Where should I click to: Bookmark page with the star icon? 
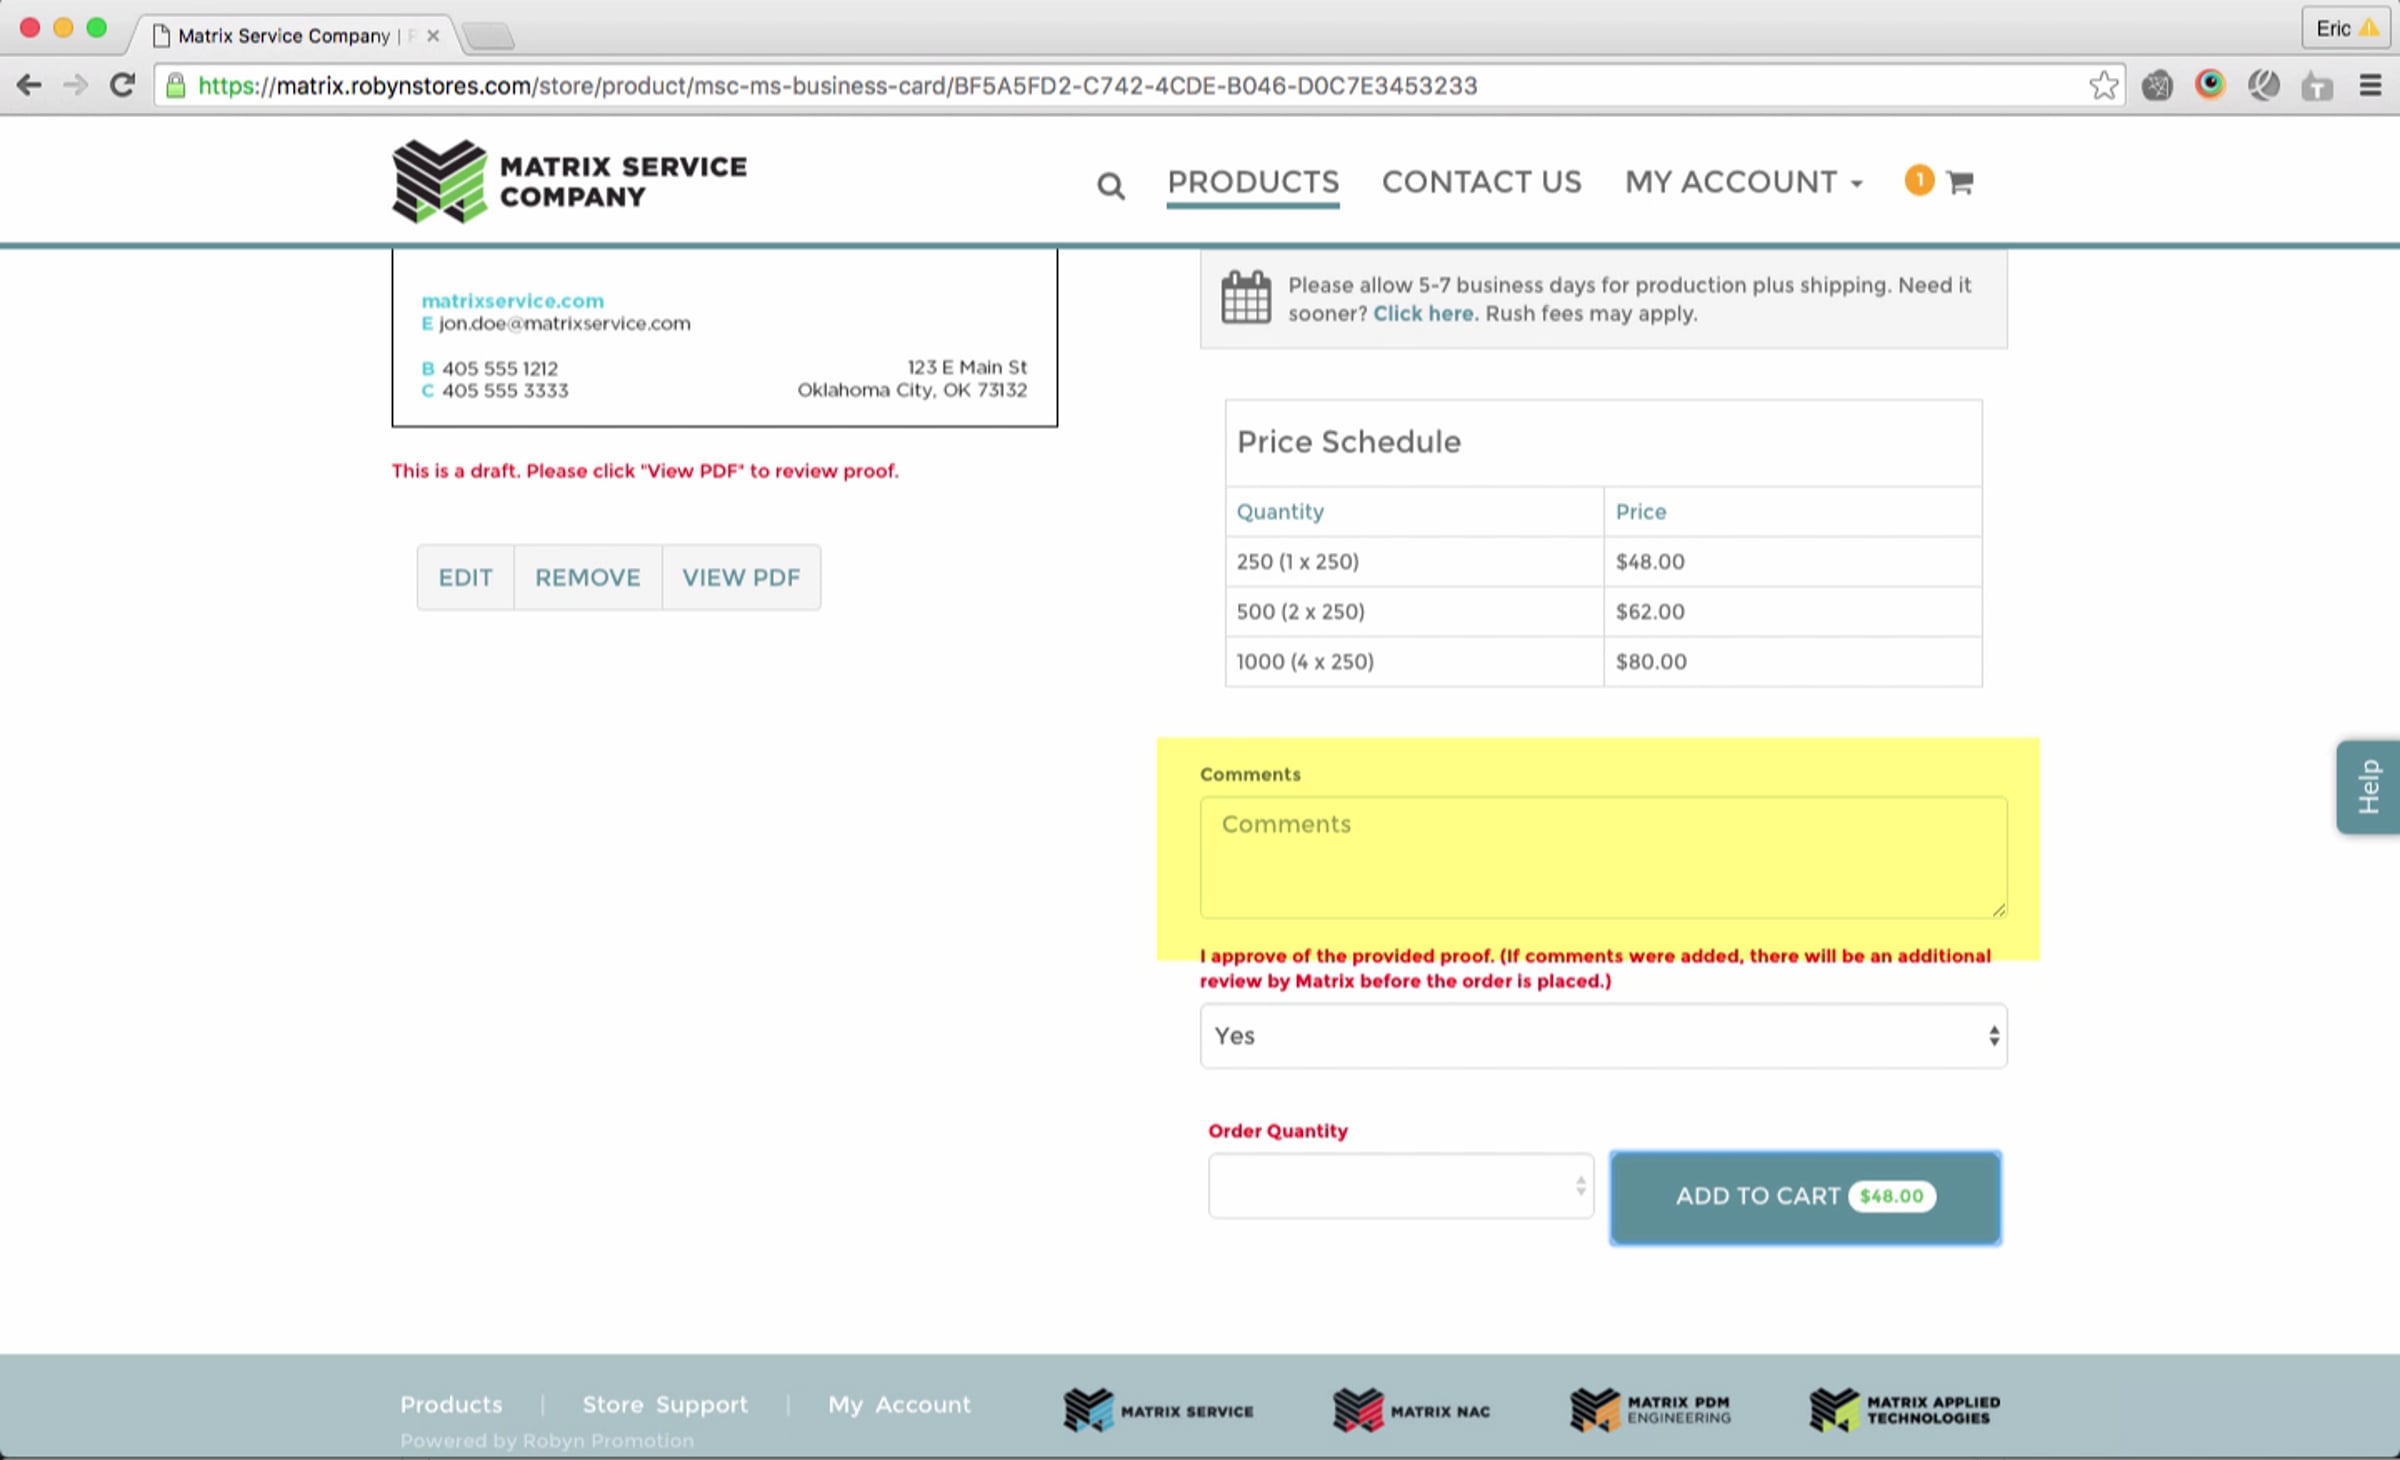tap(2103, 86)
